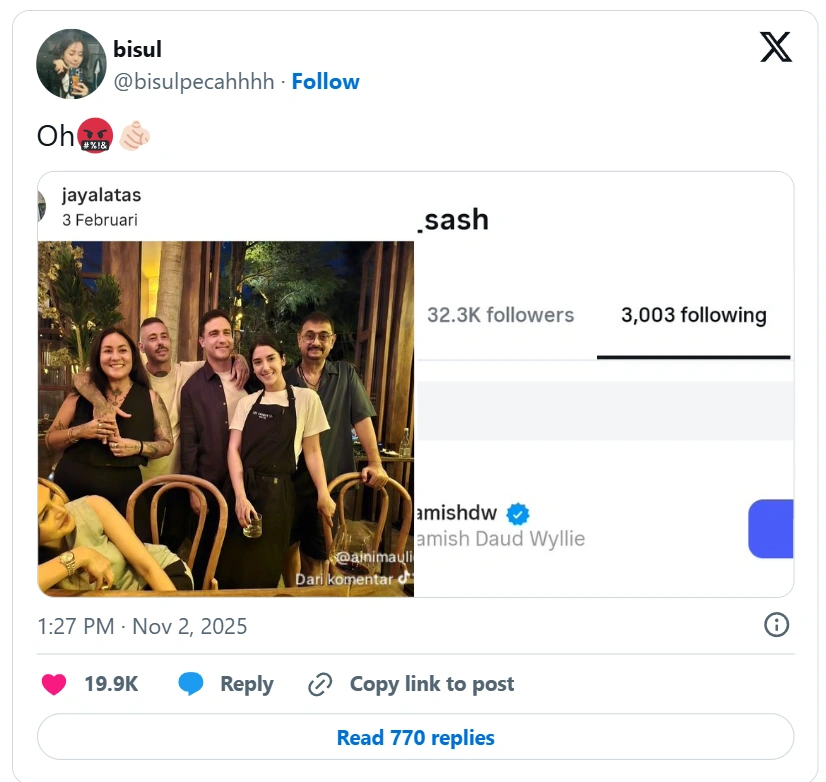The image size is (826, 782).
Task: Select the 32.3K followers tab
Action: [499, 315]
